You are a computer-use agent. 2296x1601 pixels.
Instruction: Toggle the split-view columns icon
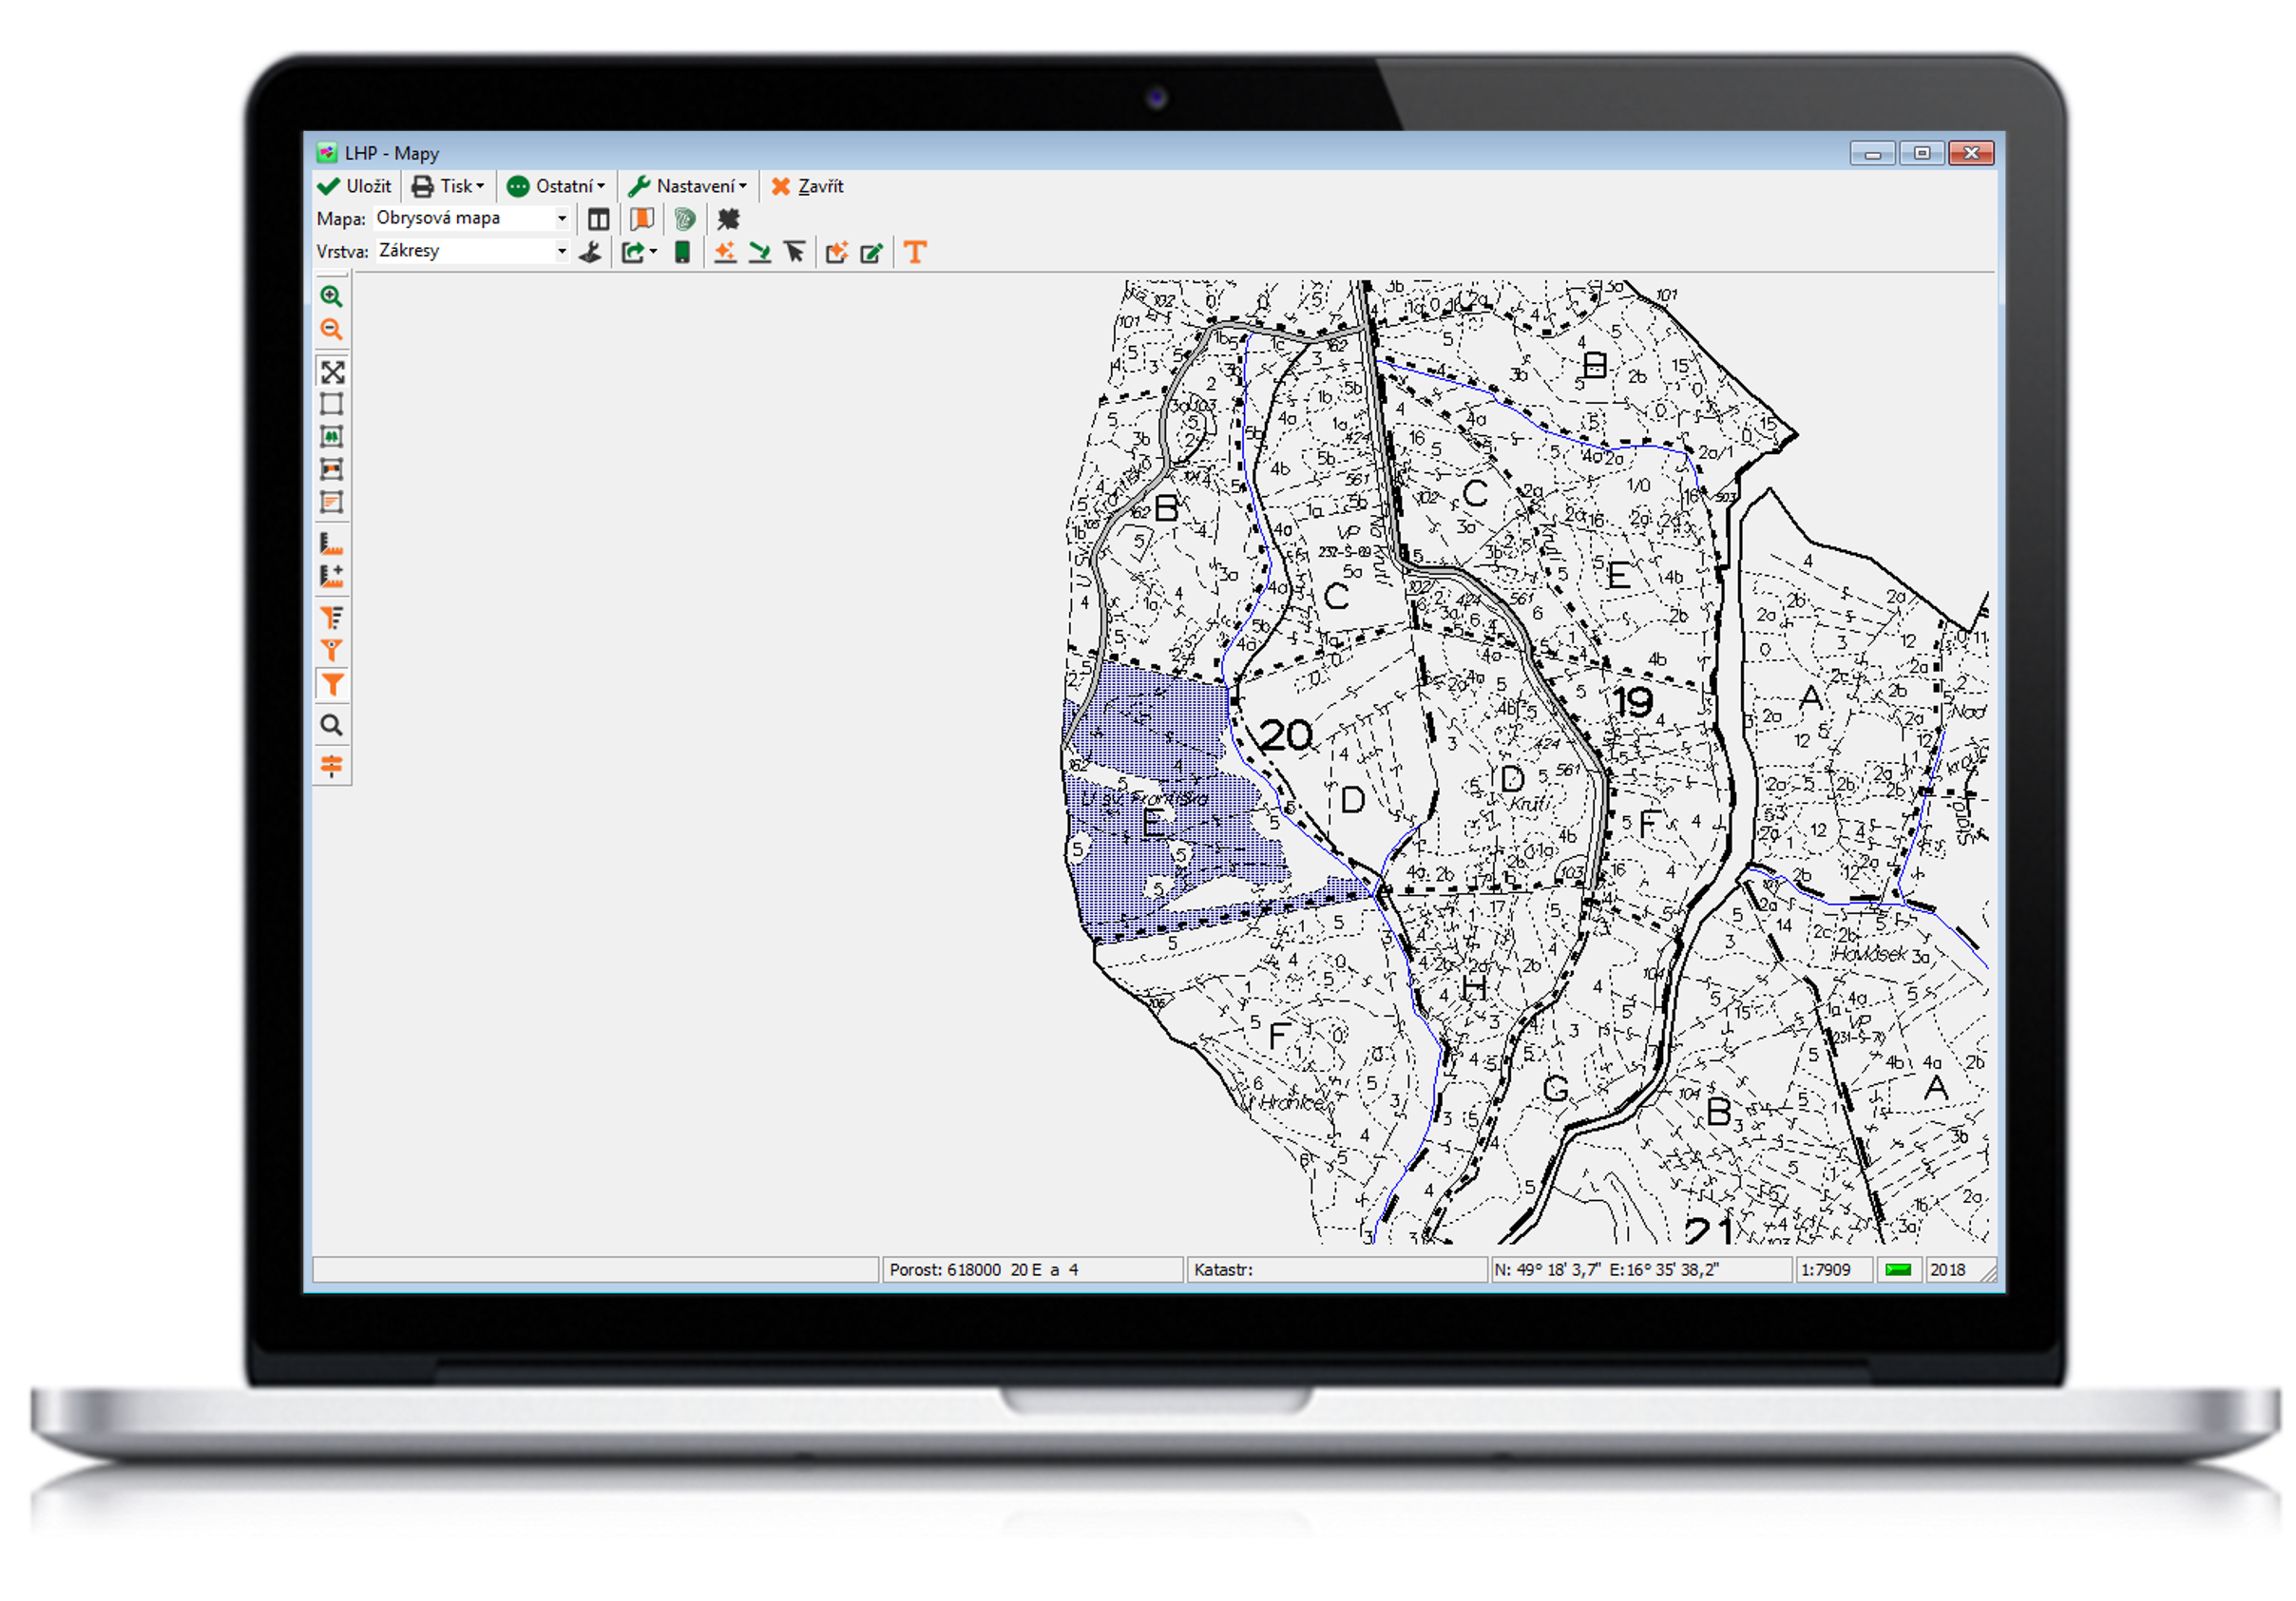coord(599,219)
